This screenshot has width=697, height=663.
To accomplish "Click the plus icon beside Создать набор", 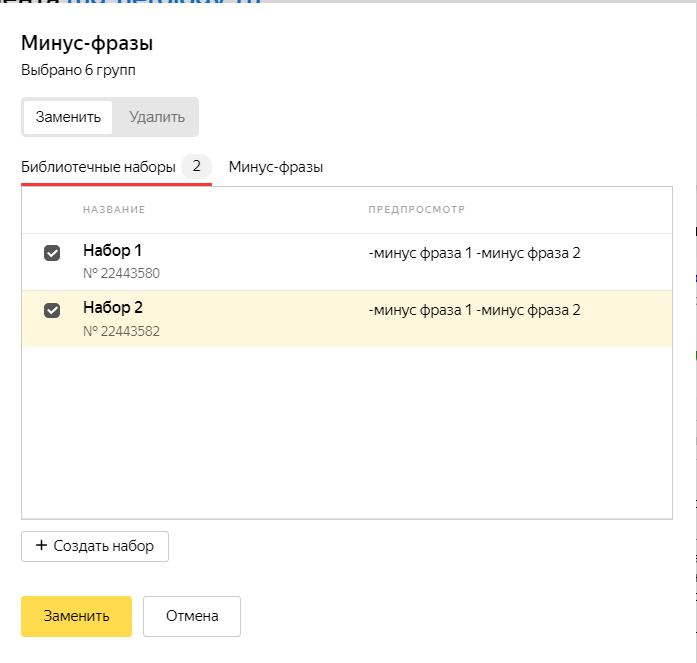I will click(41, 546).
